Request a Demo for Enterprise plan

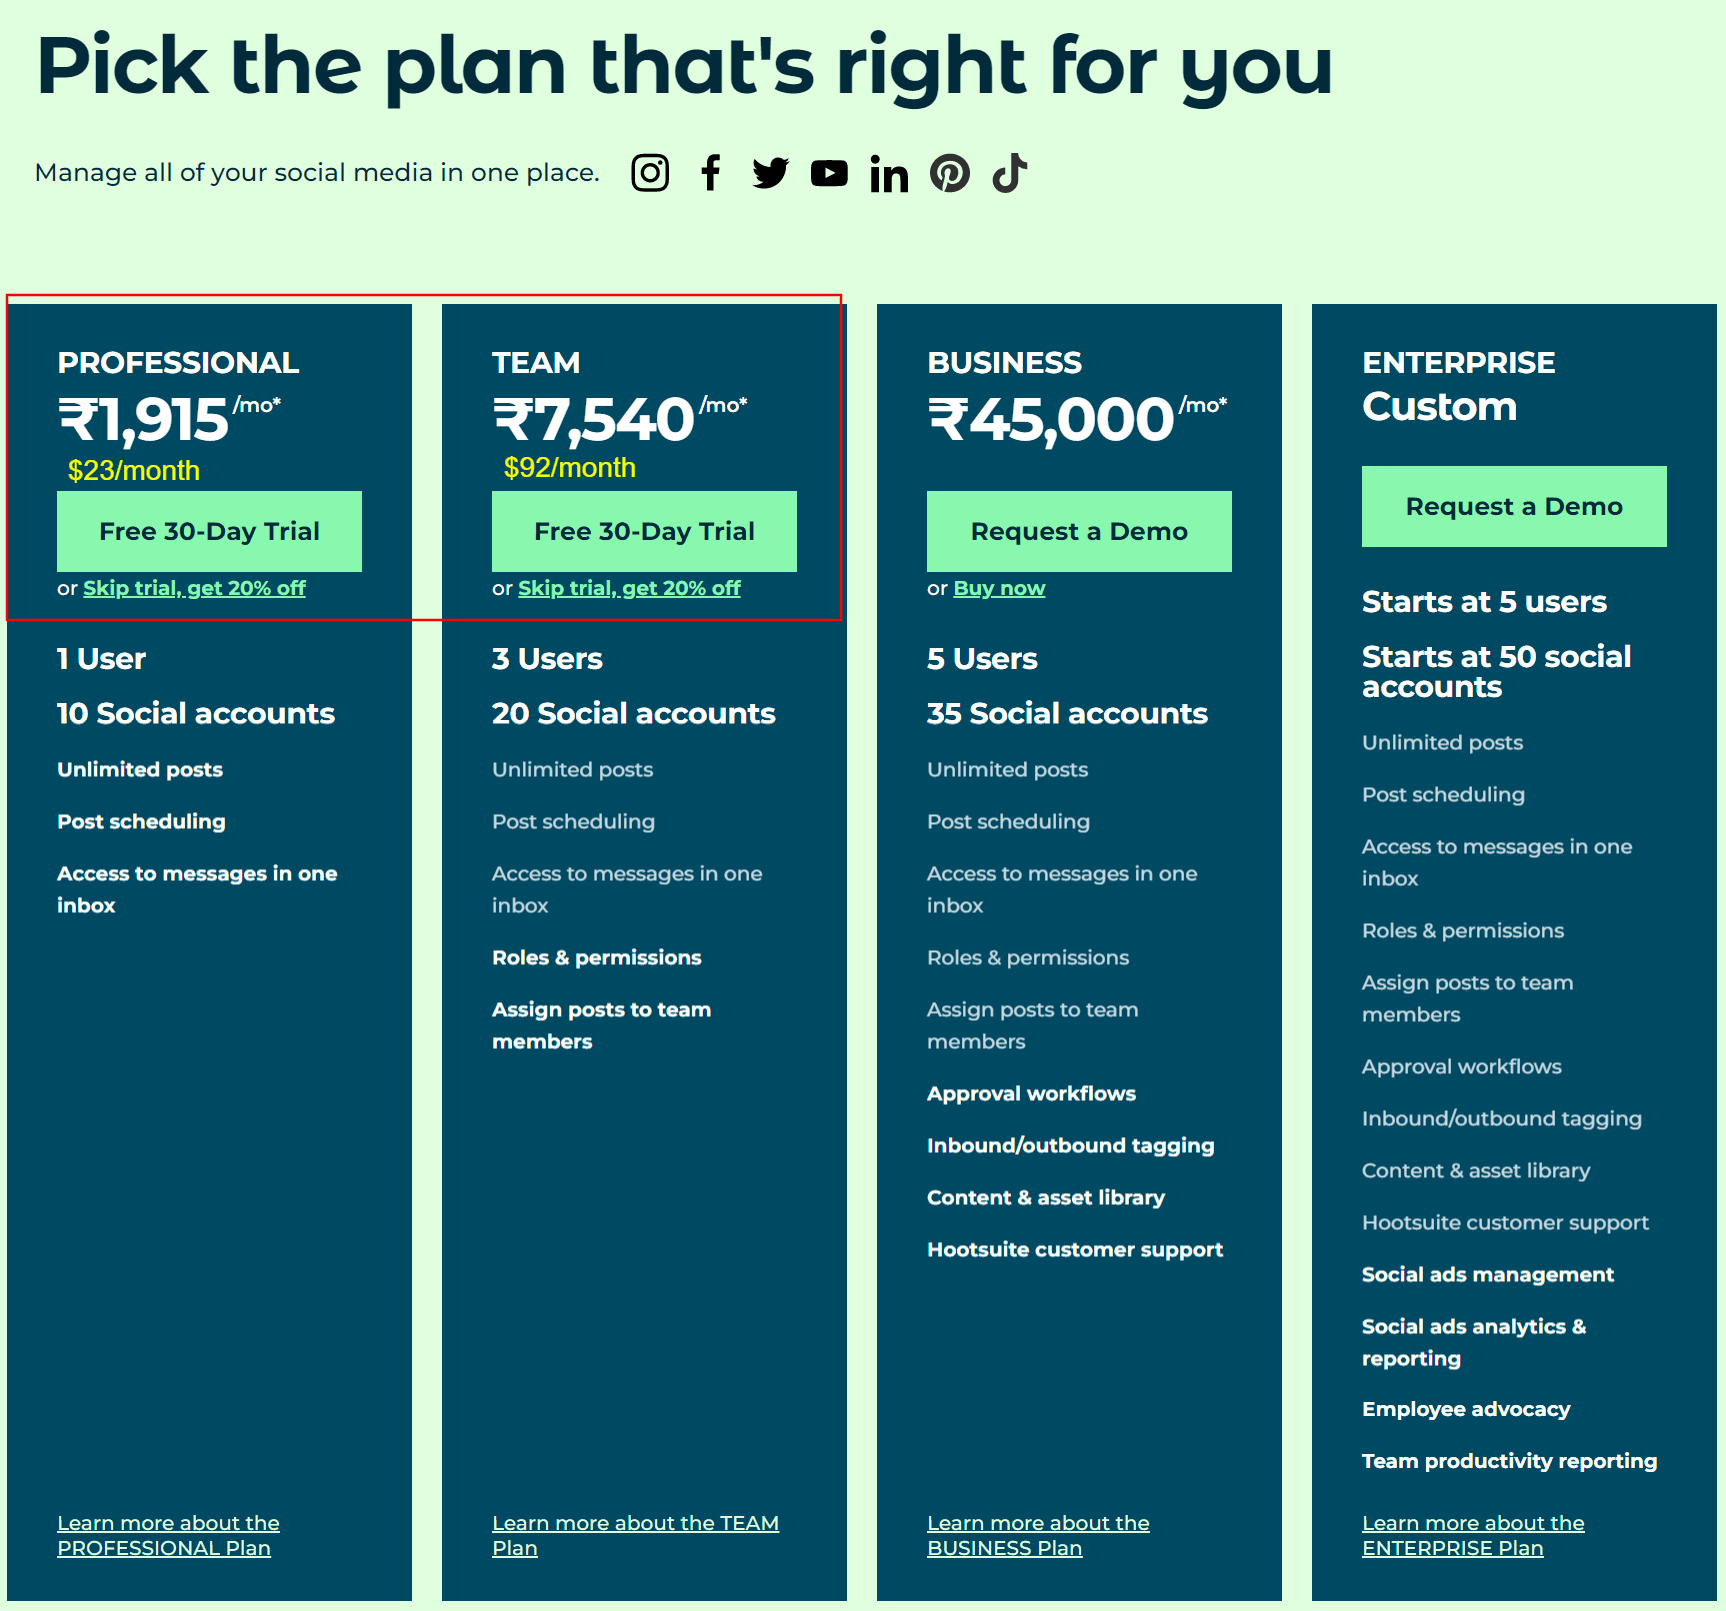pyautogui.click(x=1514, y=506)
